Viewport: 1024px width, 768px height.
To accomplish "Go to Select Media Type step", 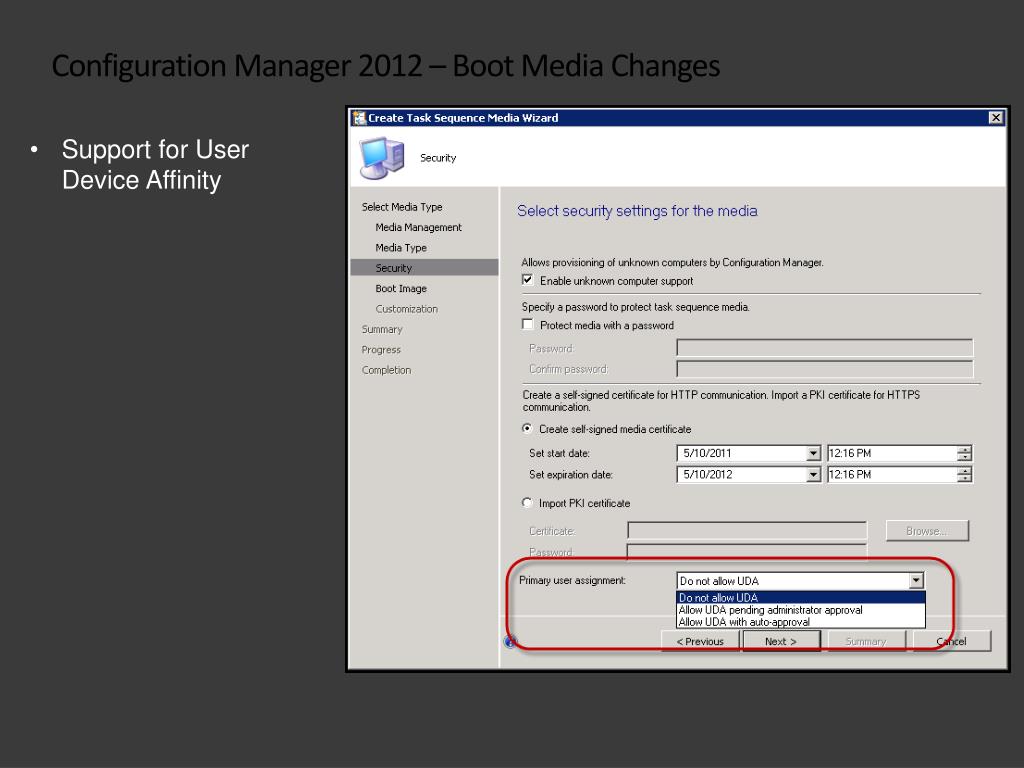I will 402,207.
